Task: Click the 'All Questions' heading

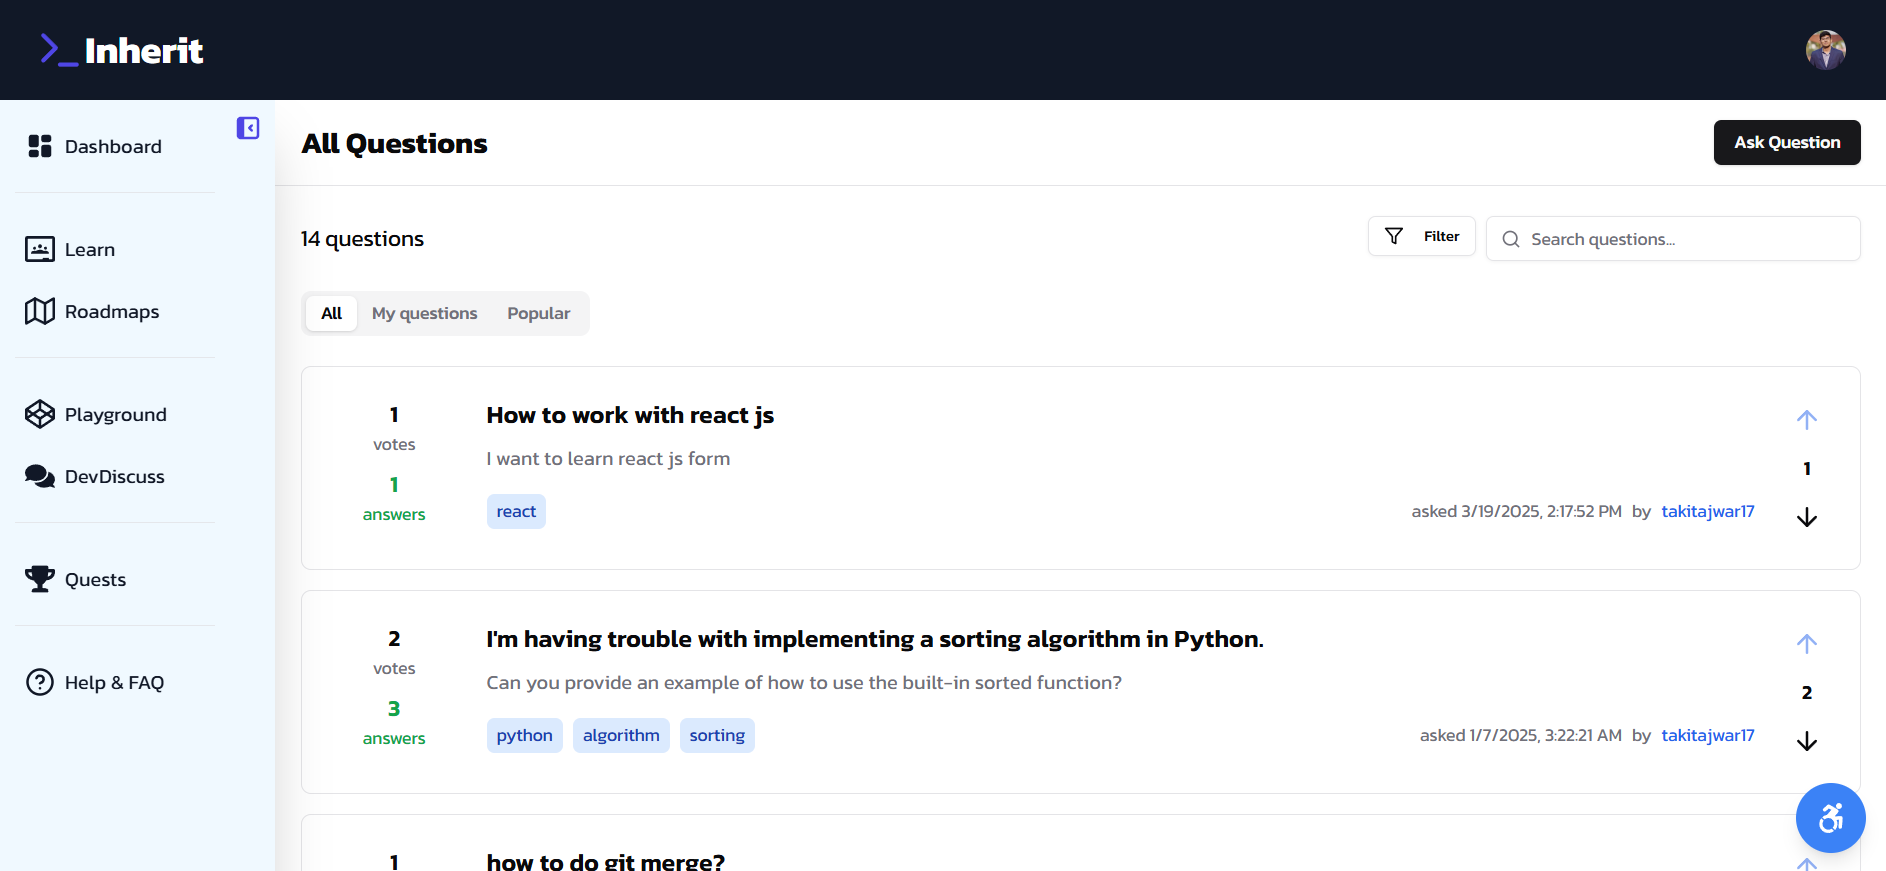Action: click(x=394, y=143)
